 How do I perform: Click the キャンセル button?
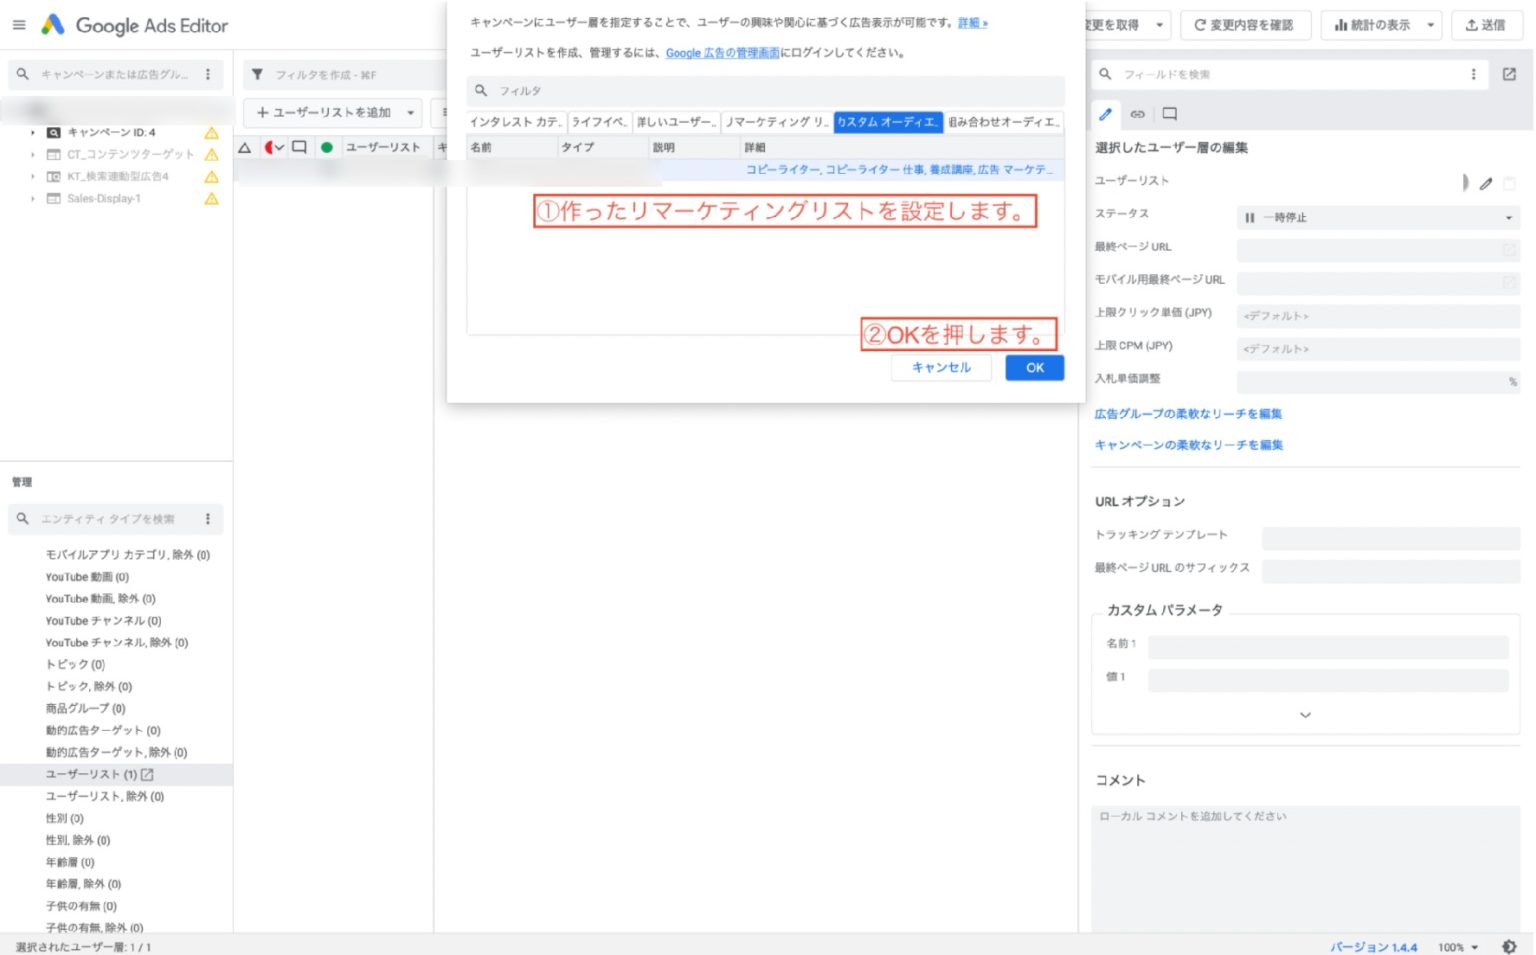pos(941,368)
